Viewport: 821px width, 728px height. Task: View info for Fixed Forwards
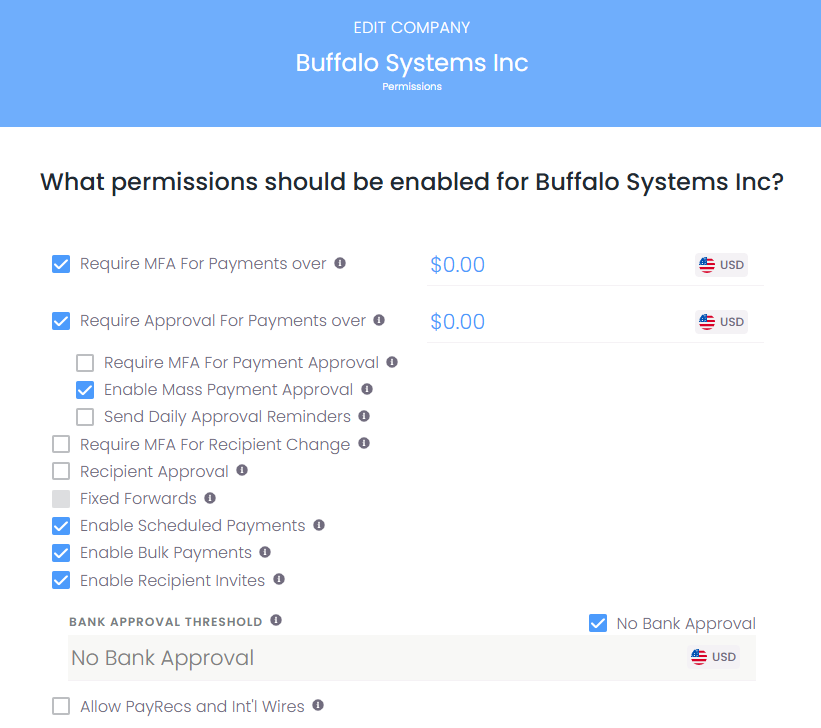(210, 497)
